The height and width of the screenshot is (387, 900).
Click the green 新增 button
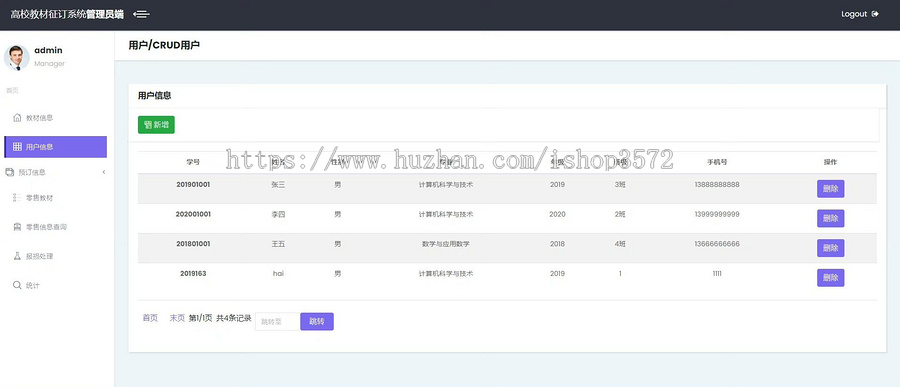156,125
